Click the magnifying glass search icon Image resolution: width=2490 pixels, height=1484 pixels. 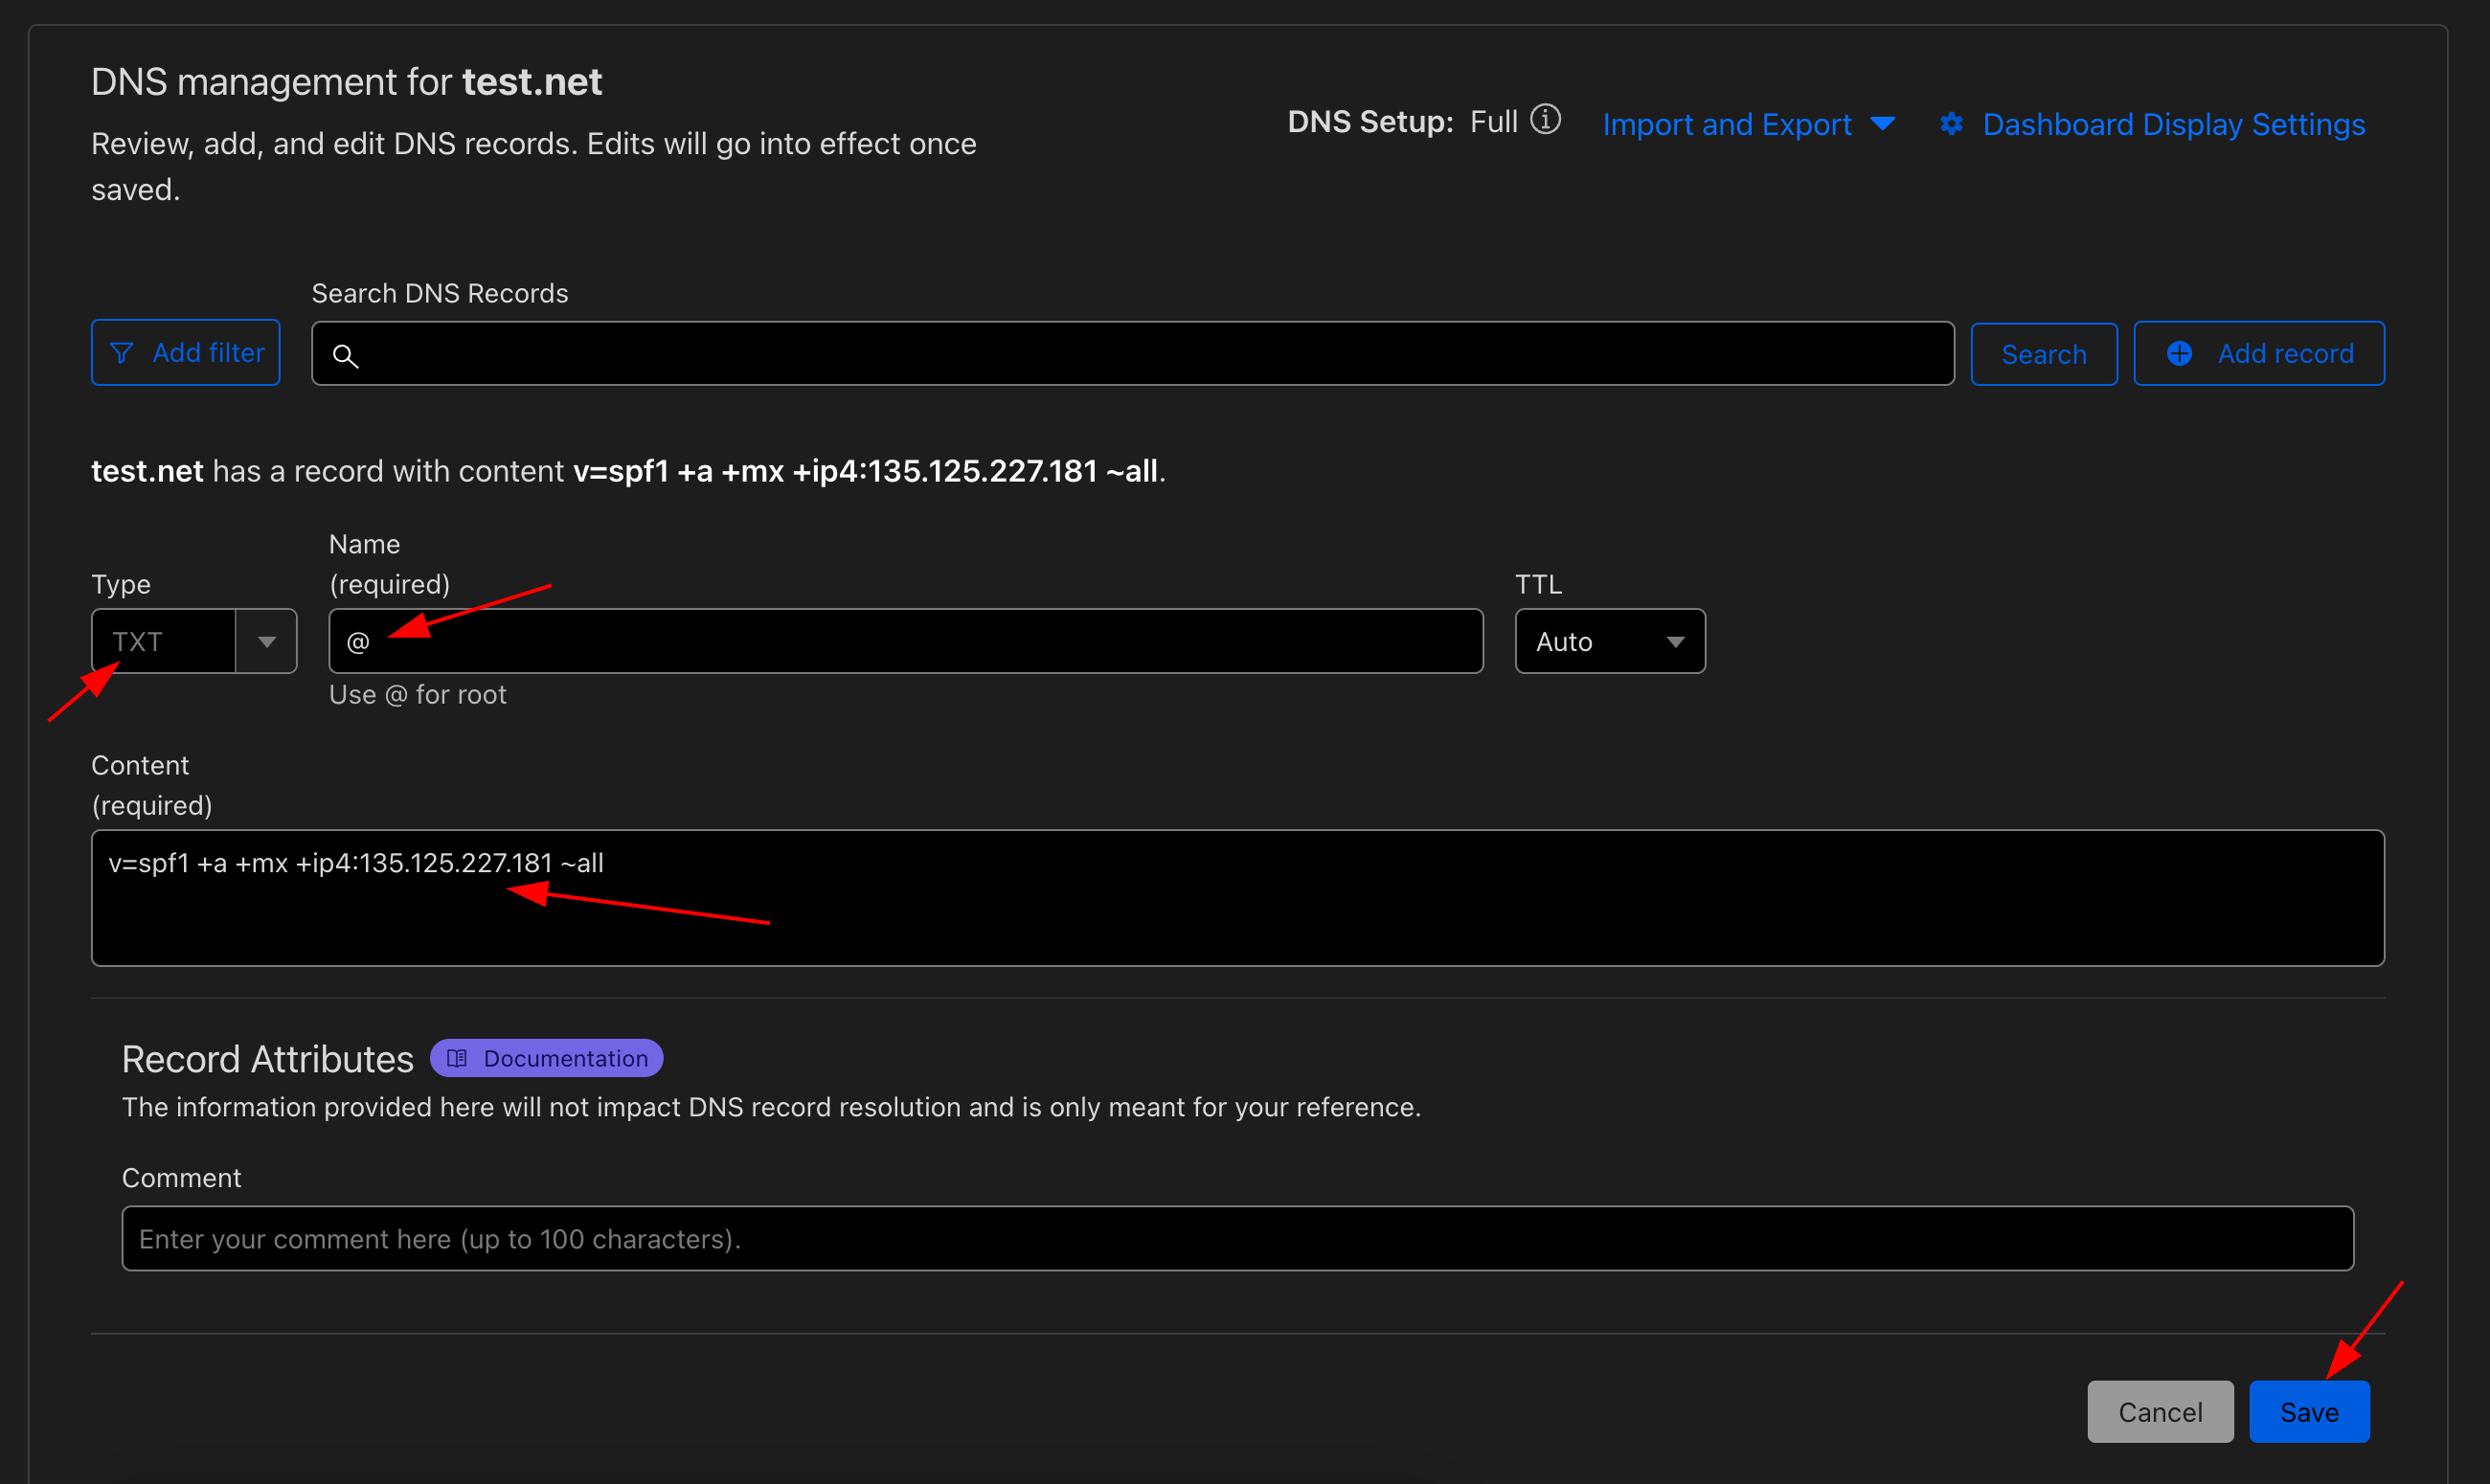click(x=345, y=355)
